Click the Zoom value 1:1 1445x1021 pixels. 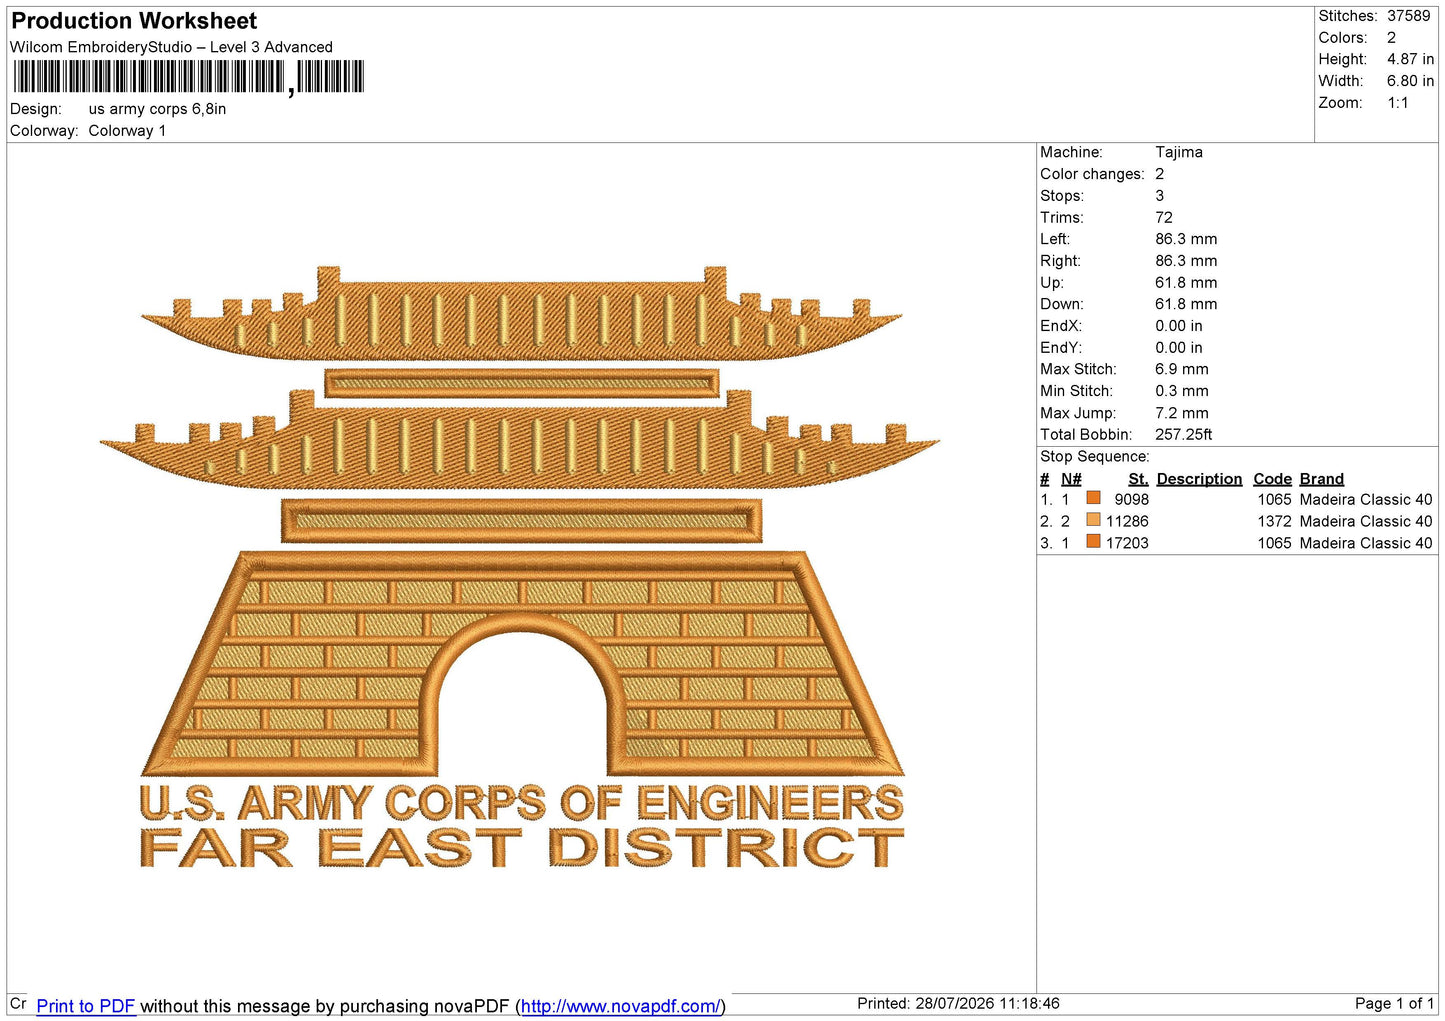tap(1398, 103)
